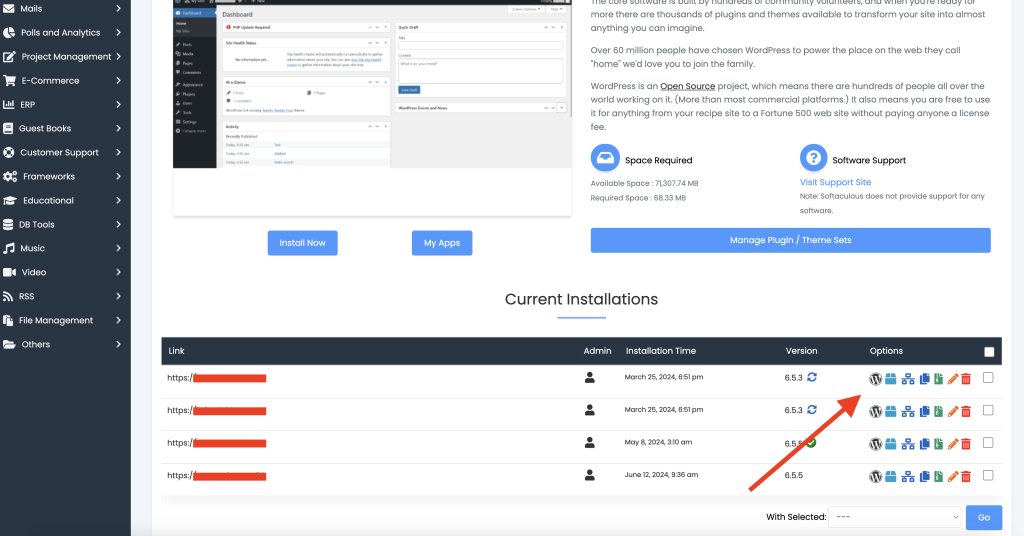Click the Space Required inbox icon
This screenshot has height=536, width=1024.
click(605, 158)
